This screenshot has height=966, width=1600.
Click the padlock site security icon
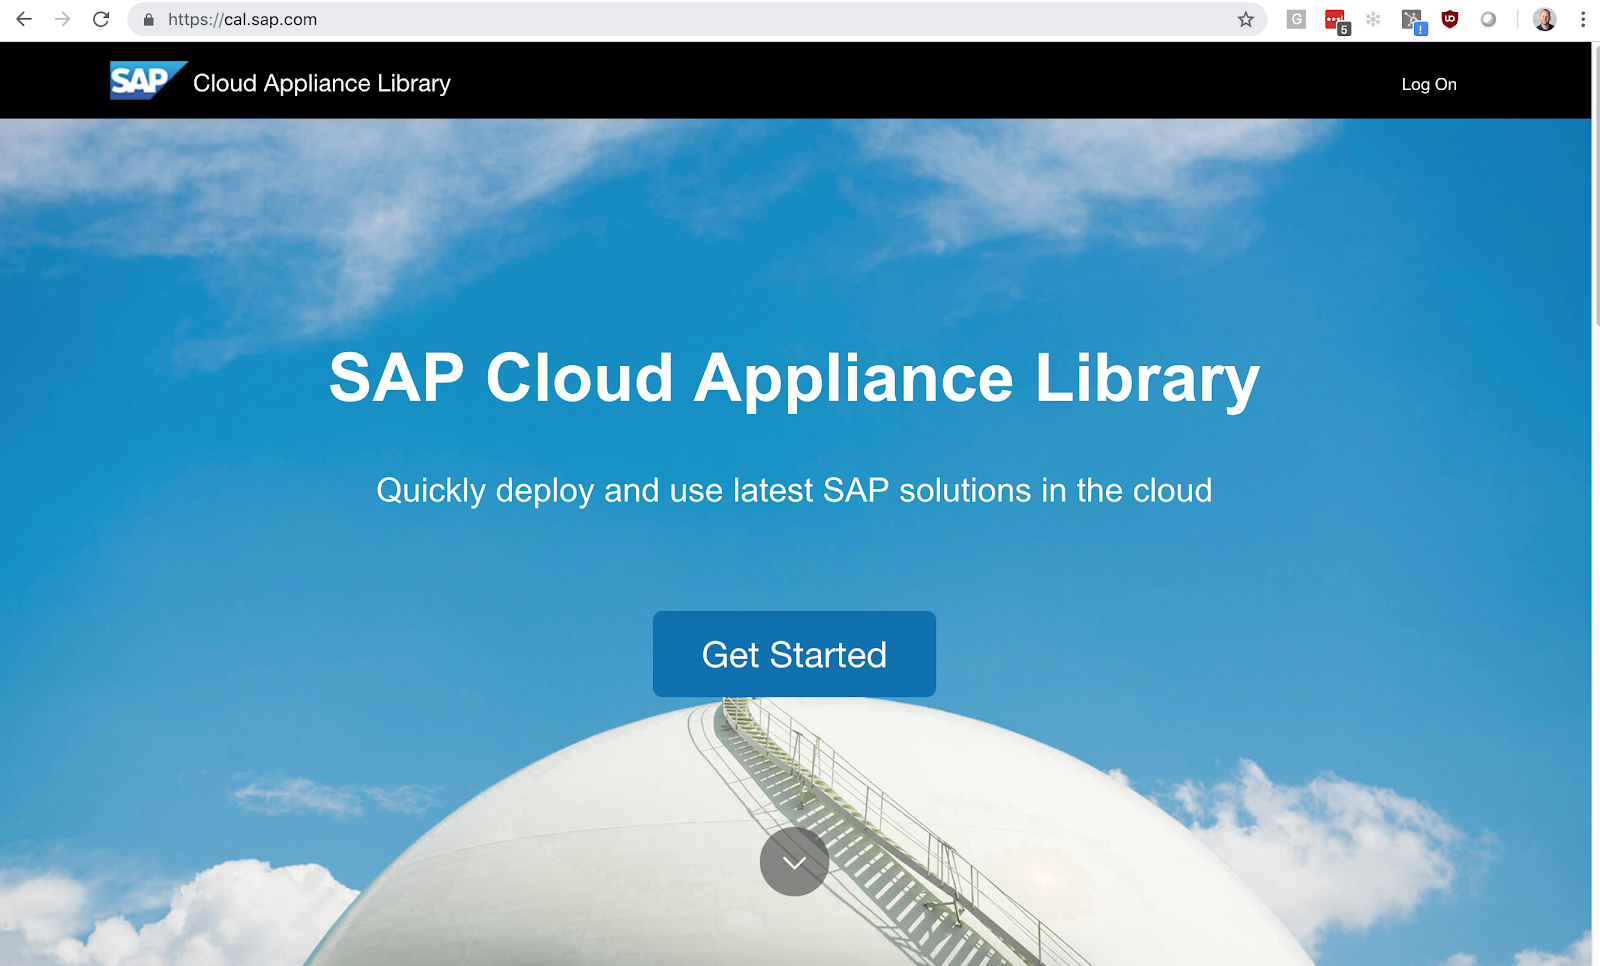tap(149, 20)
